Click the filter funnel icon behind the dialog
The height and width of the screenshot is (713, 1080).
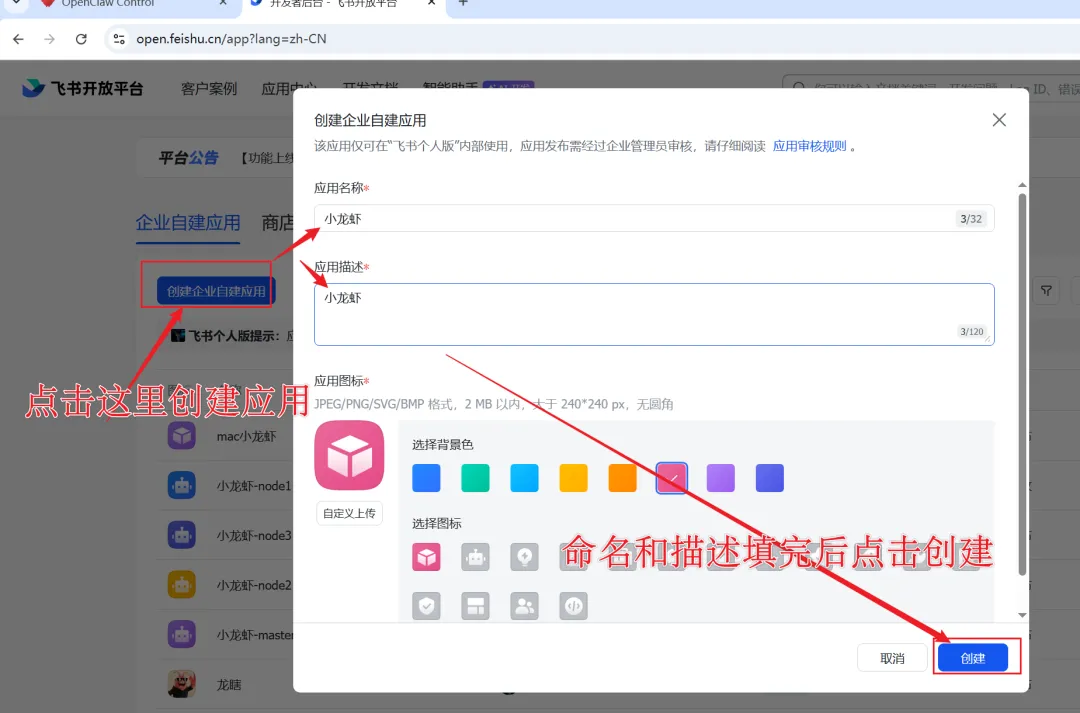pyautogui.click(x=1046, y=291)
